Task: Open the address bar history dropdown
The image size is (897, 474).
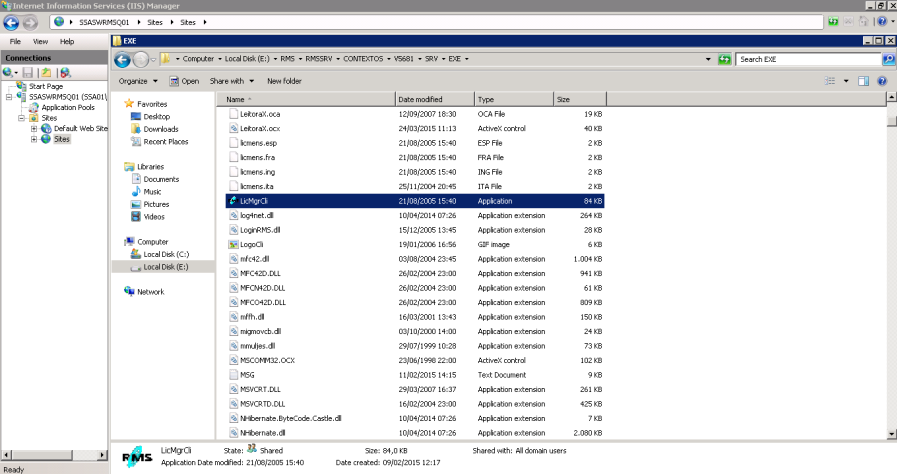Action: point(708,59)
